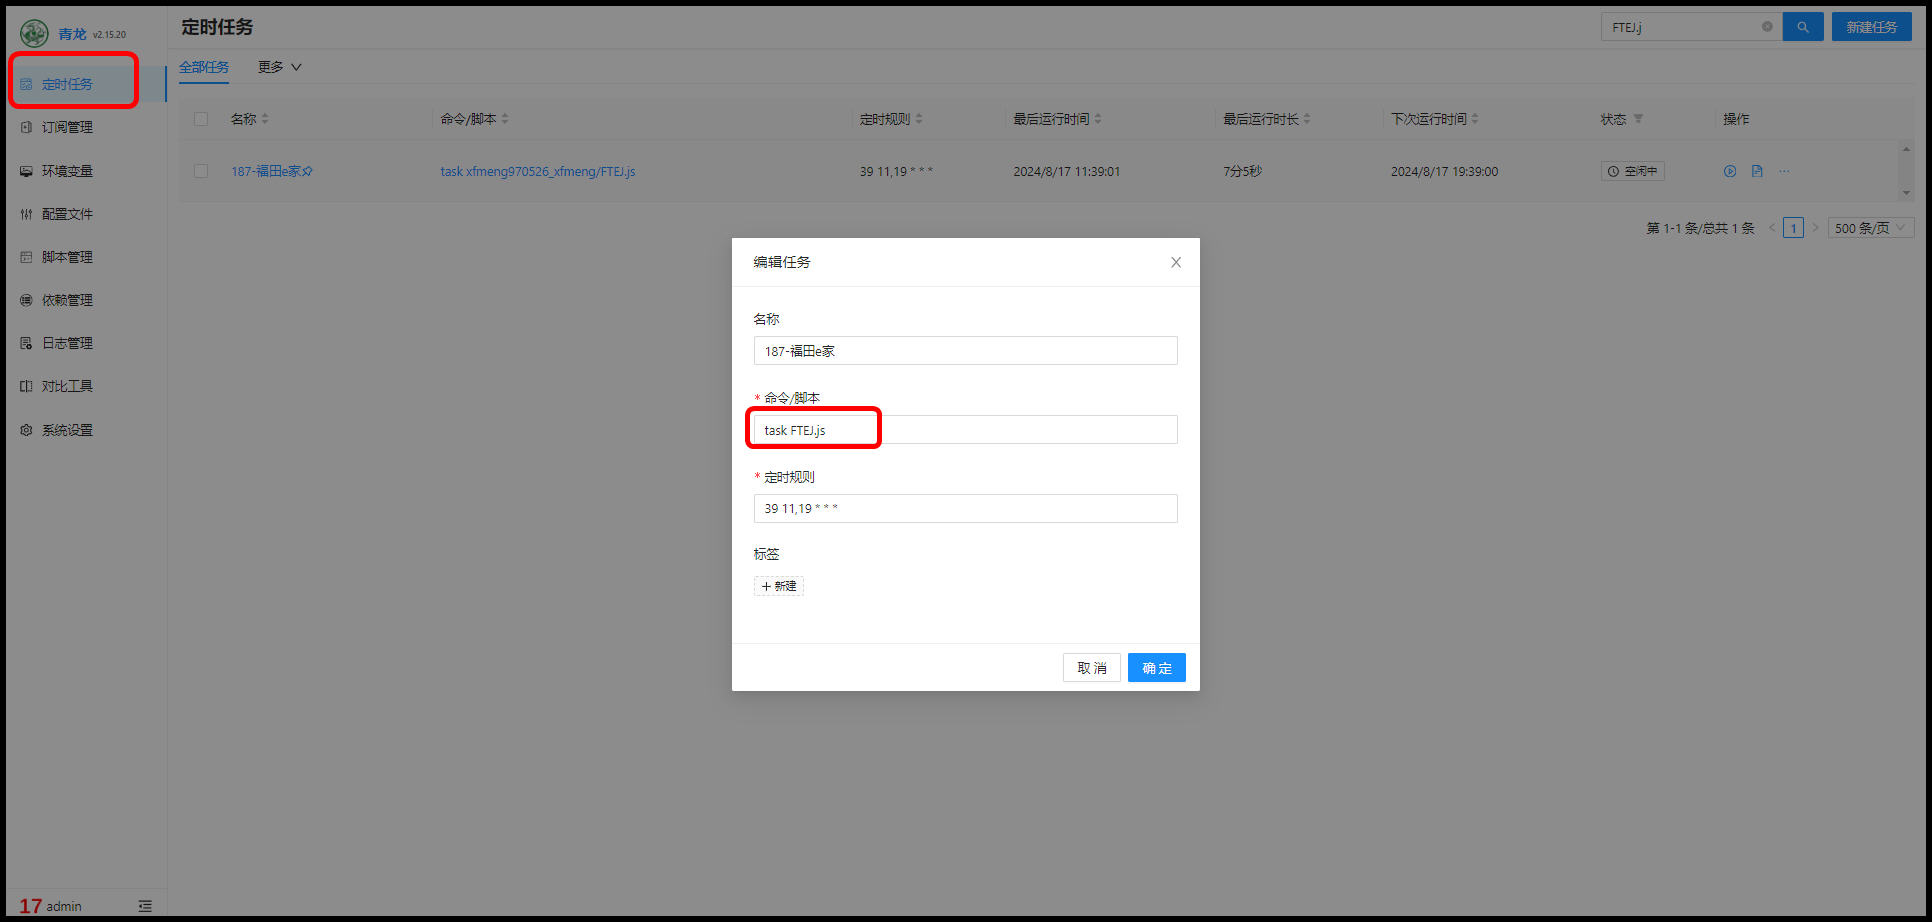Click the admin user label
Screen dimensions: 1932x922
point(64,906)
